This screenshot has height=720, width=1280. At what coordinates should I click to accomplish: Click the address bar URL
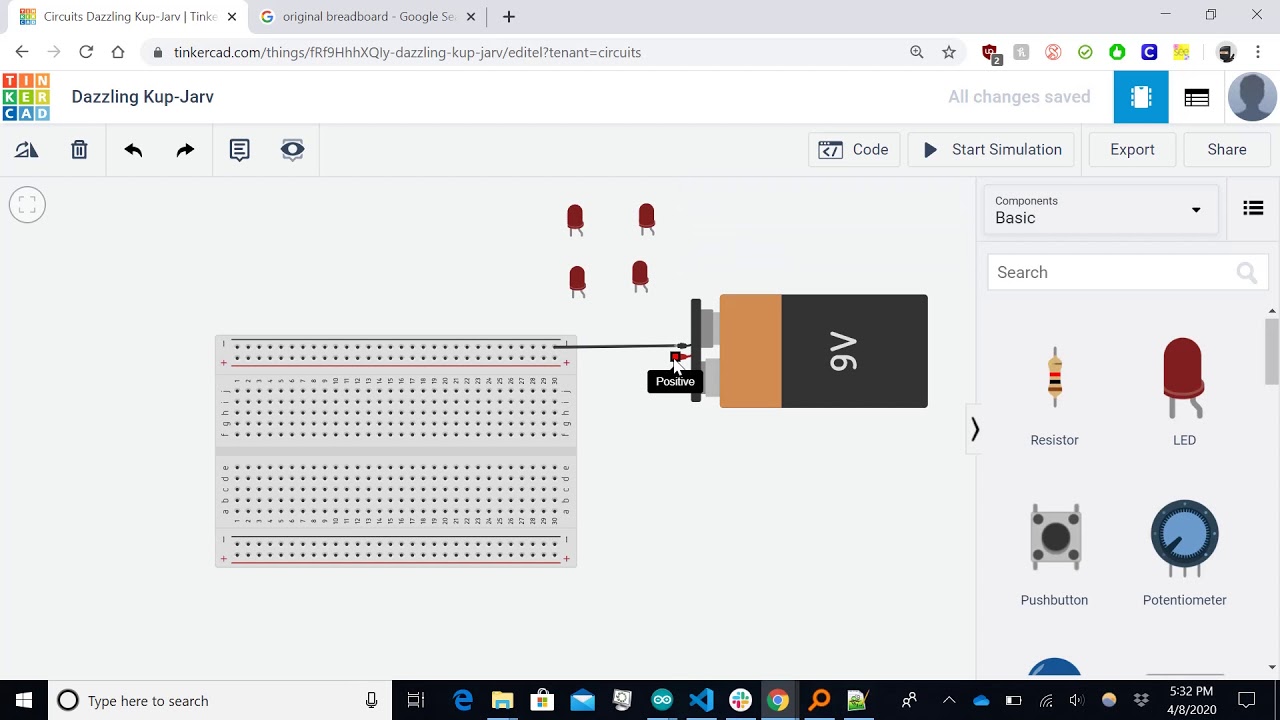[x=407, y=52]
